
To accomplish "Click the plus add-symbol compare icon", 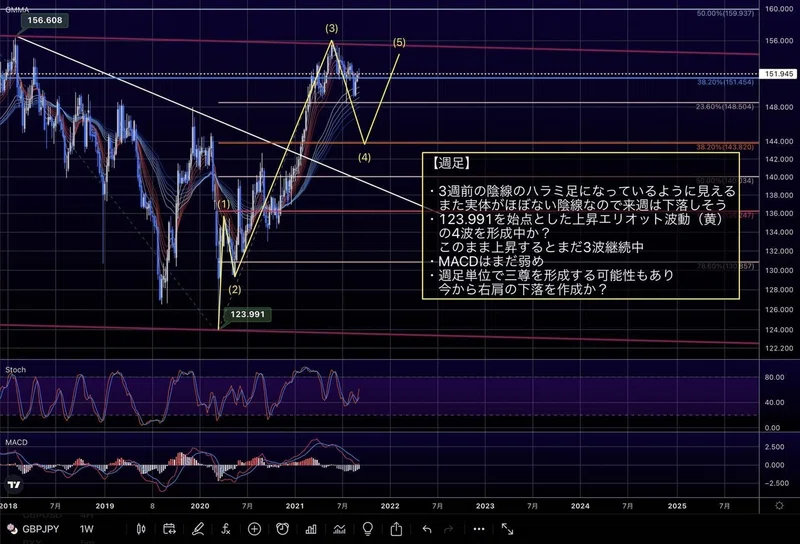I will pos(254,529).
